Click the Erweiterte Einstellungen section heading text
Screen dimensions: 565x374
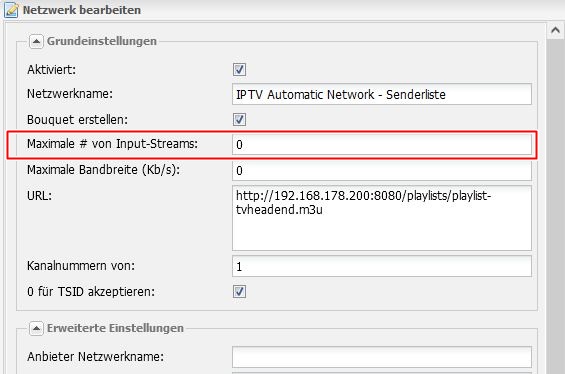115,328
